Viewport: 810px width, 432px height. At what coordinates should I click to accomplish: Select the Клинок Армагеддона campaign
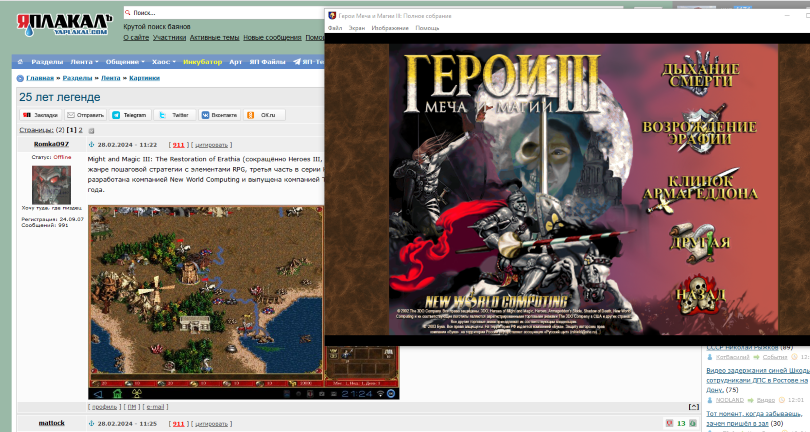(699, 190)
